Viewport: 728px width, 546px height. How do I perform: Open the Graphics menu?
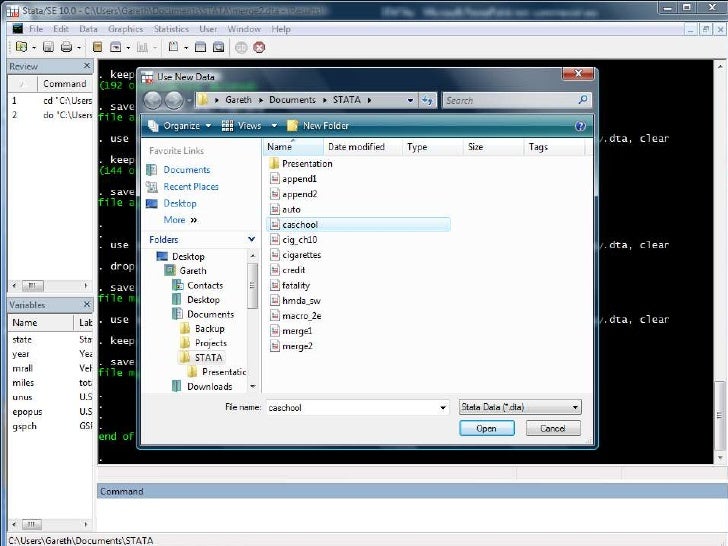click(x=125, y=29)
